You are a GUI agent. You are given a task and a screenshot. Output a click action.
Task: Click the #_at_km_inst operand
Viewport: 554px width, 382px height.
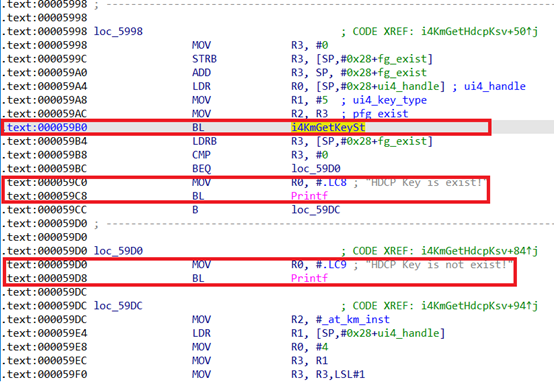click(x=353, y=319)
